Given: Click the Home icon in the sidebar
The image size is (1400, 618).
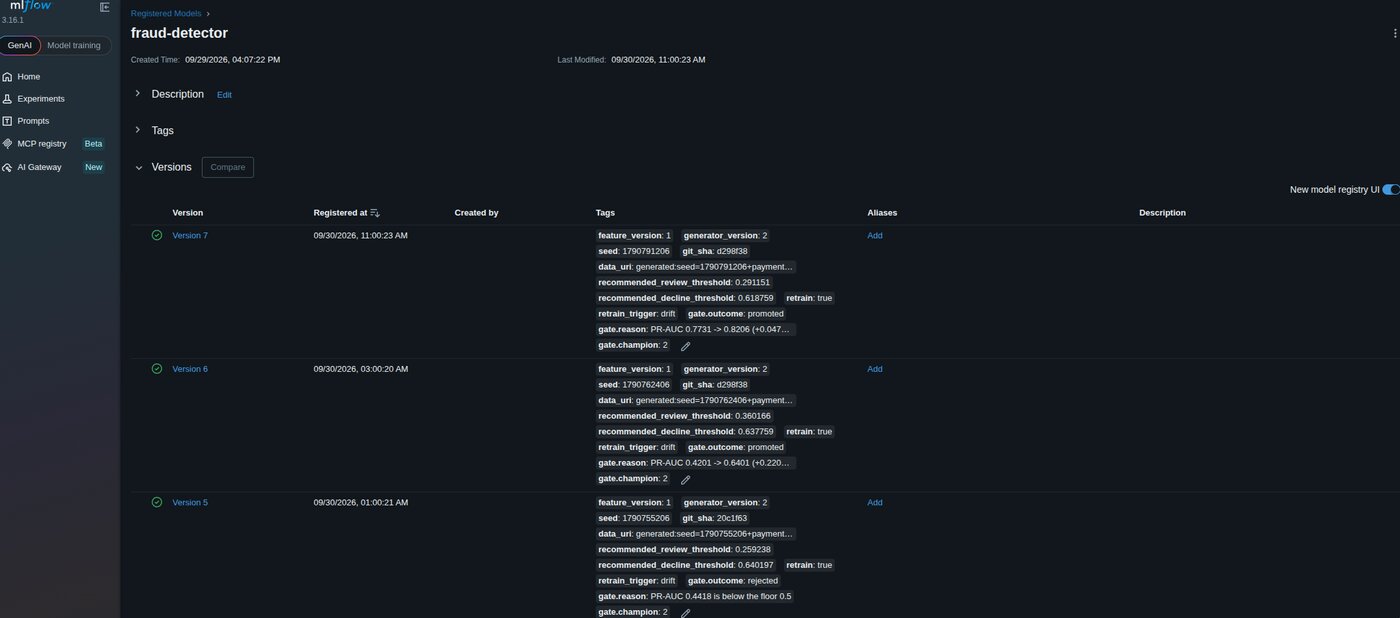Looking at the screenshot, I should coord(7,77).
